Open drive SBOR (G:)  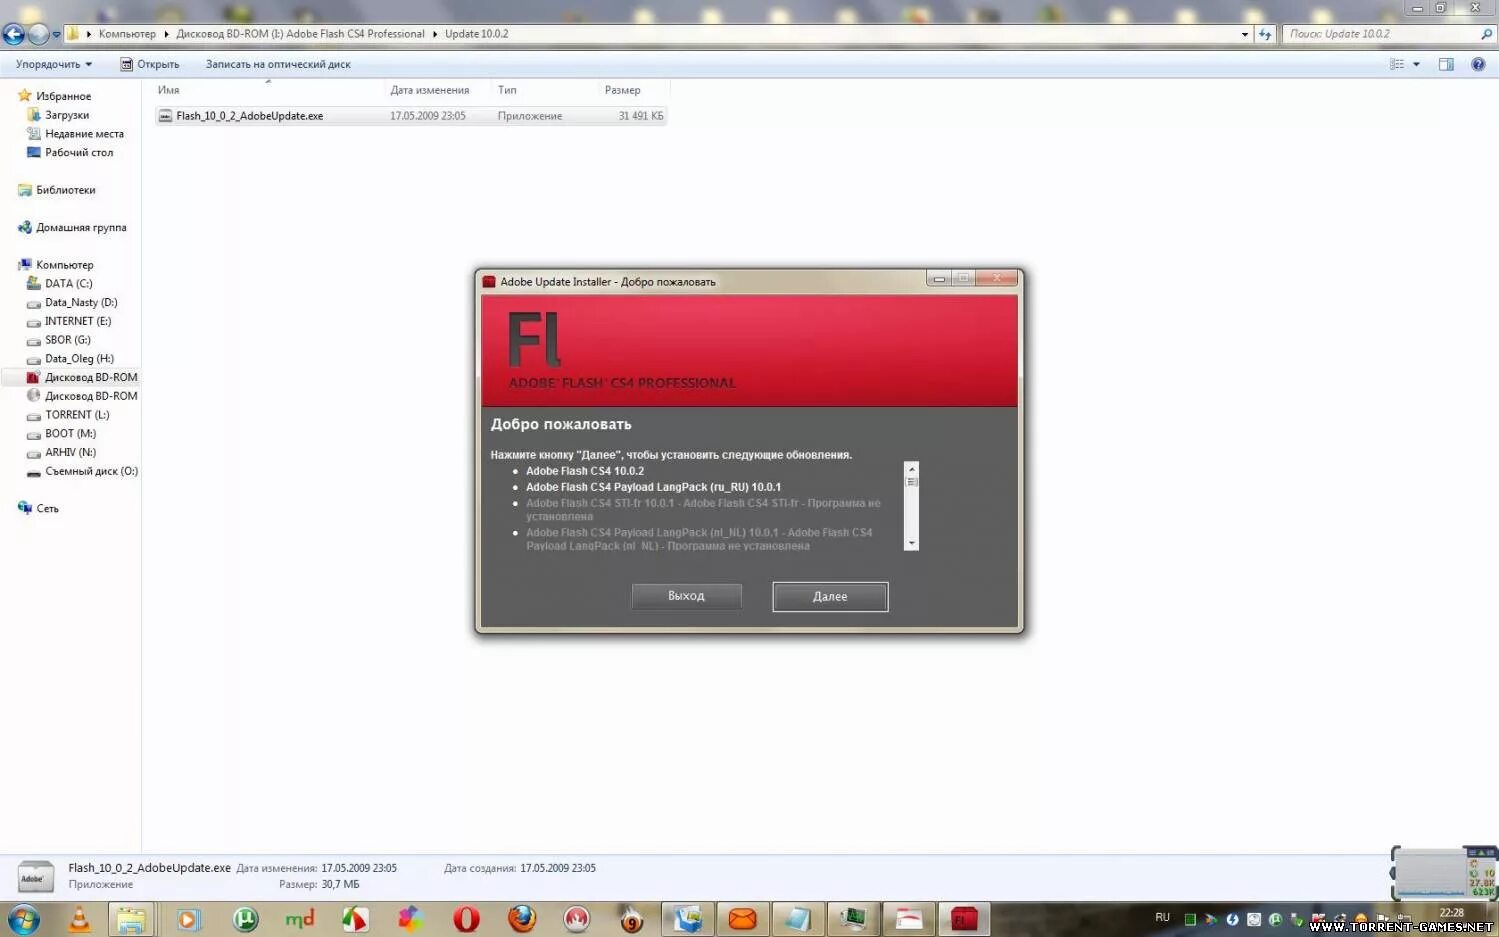(67, 340)
